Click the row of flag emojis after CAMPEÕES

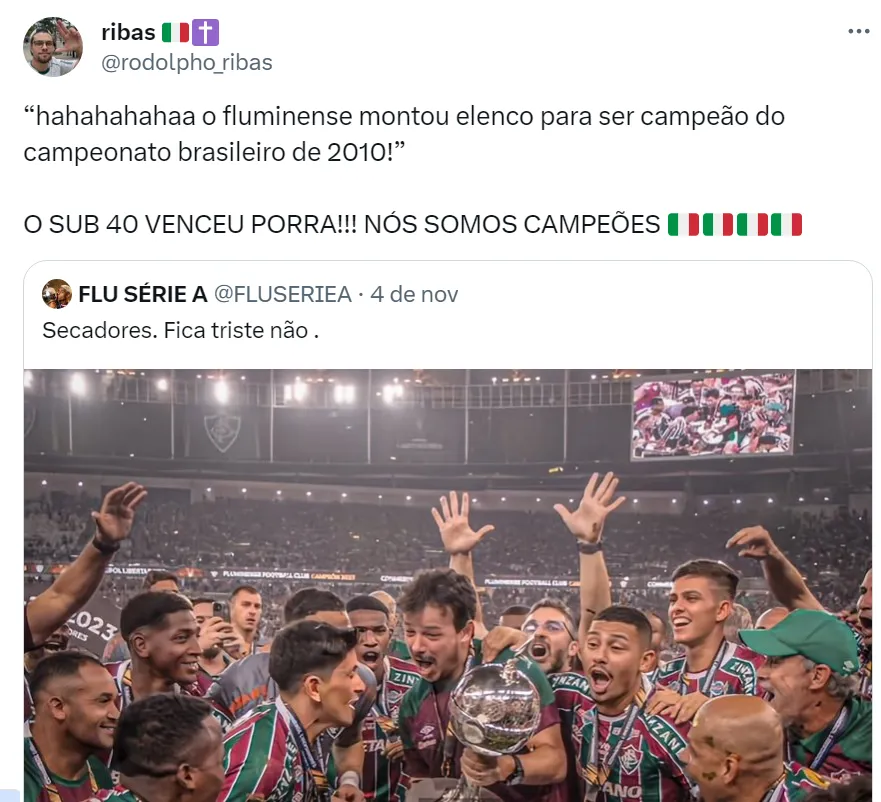coord(735,224)
